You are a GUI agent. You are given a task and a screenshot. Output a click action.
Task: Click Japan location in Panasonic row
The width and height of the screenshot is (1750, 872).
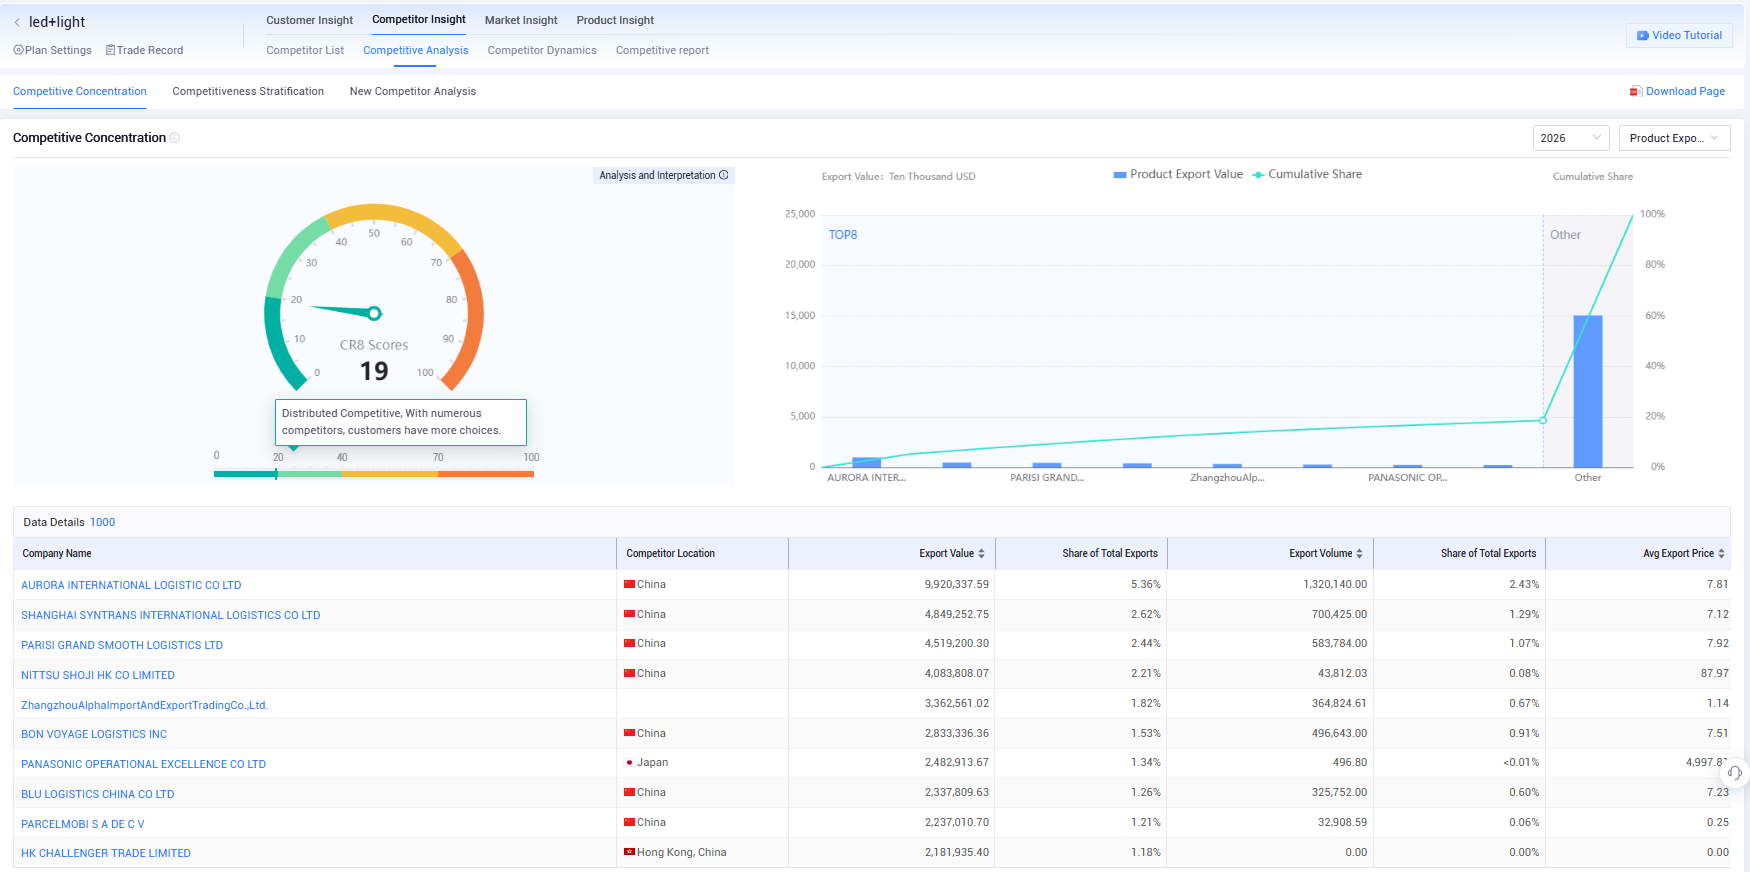(653, 762)
